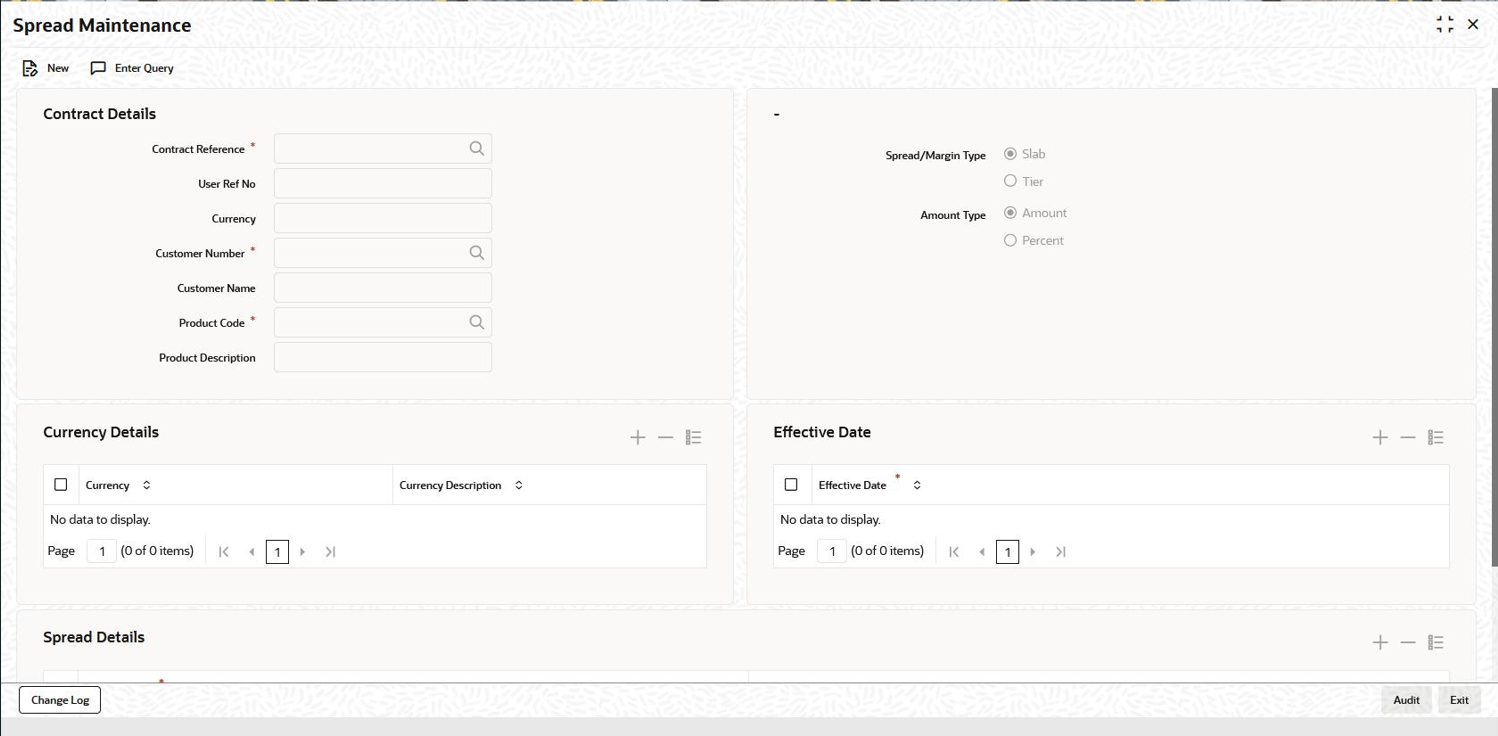This screenshot has width=1498, height=736.
Task: Go to first page of Effective Date table
Action: point(954,552)
